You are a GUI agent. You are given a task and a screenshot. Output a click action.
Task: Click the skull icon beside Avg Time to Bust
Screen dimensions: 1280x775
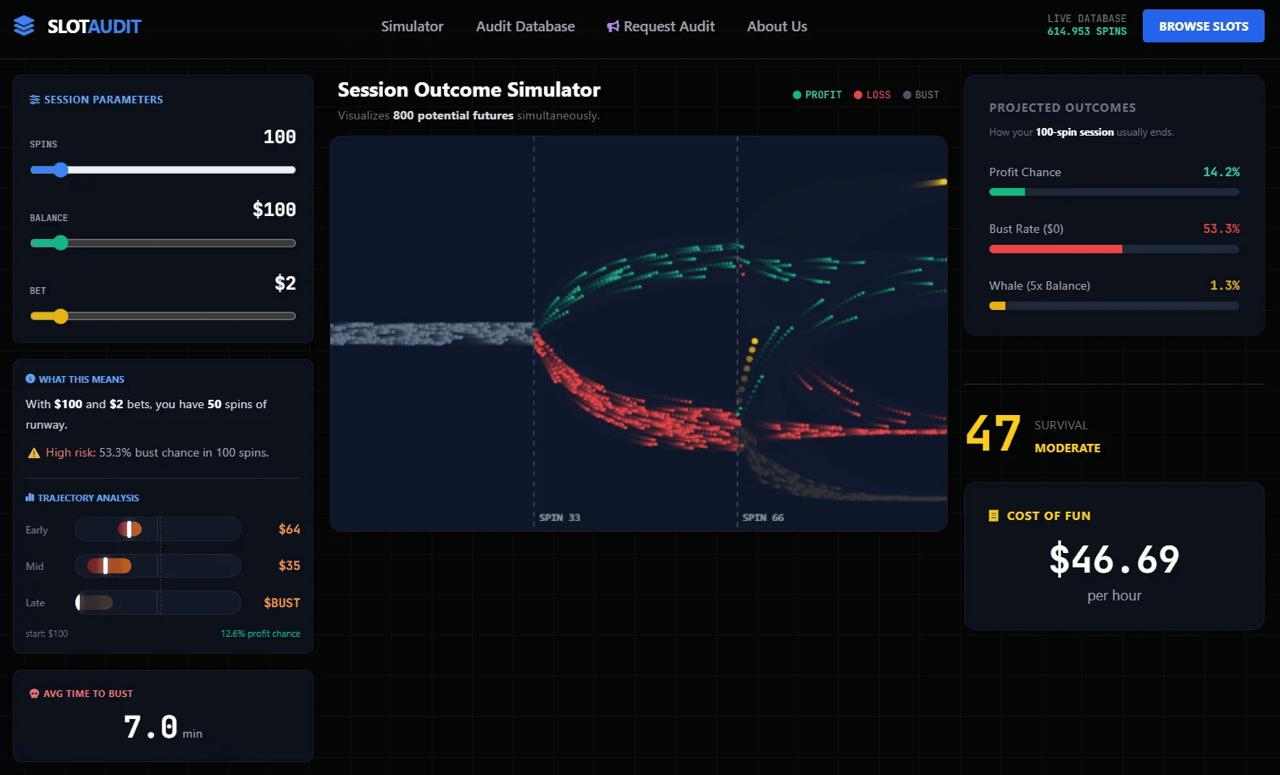pyautogui.click(x=34, y=693)
